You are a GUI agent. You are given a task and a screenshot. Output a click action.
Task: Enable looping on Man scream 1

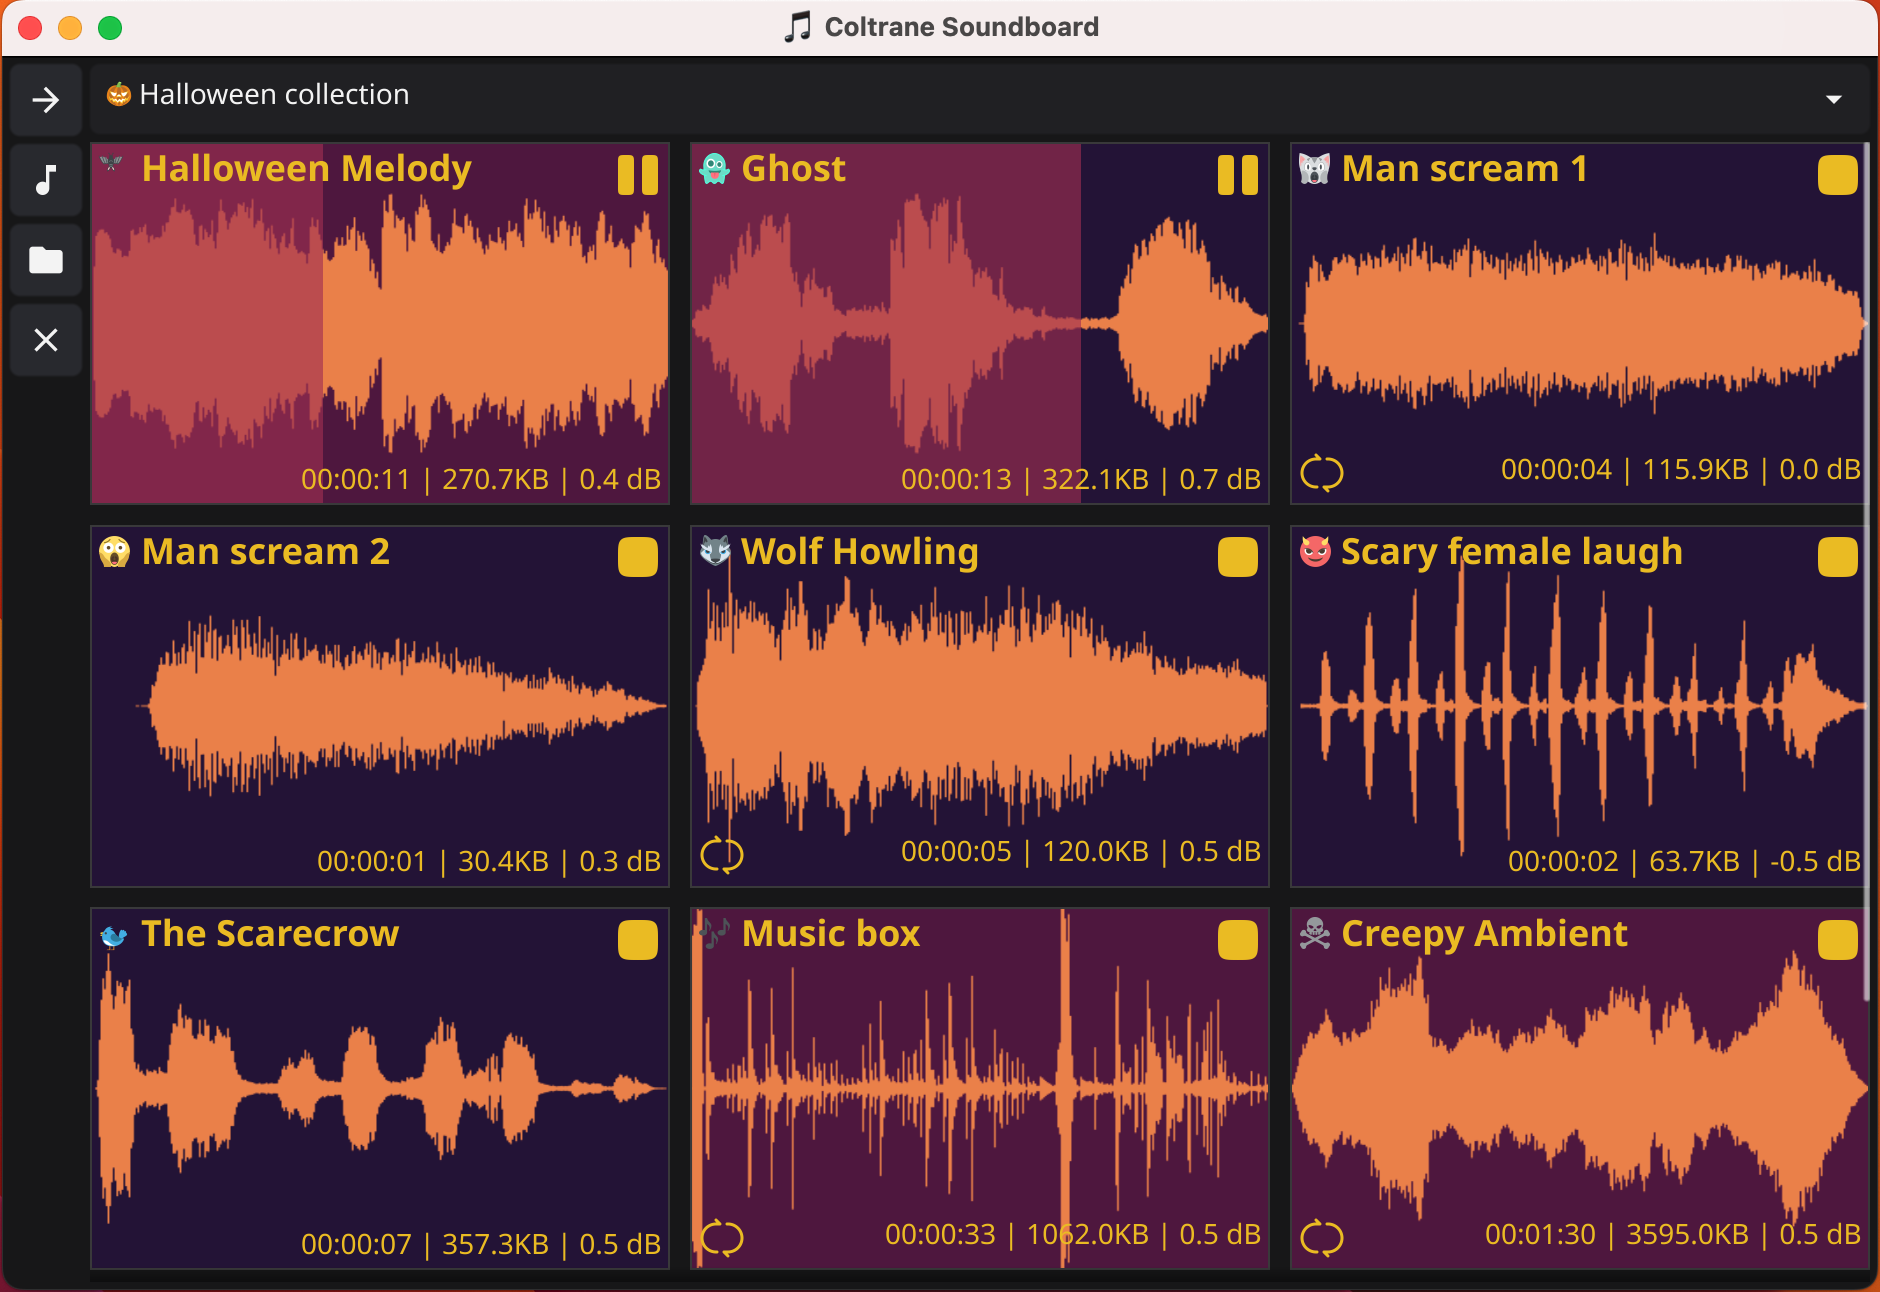pyautogui.click(x=1322, y=470)
